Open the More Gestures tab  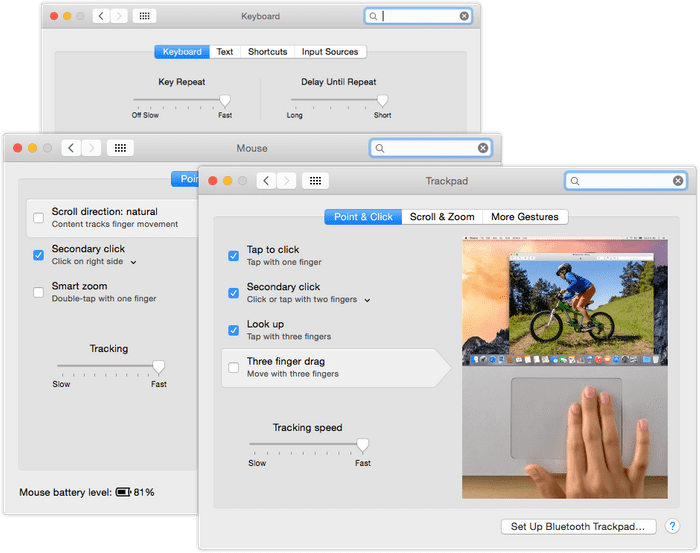tap(525, 217)
